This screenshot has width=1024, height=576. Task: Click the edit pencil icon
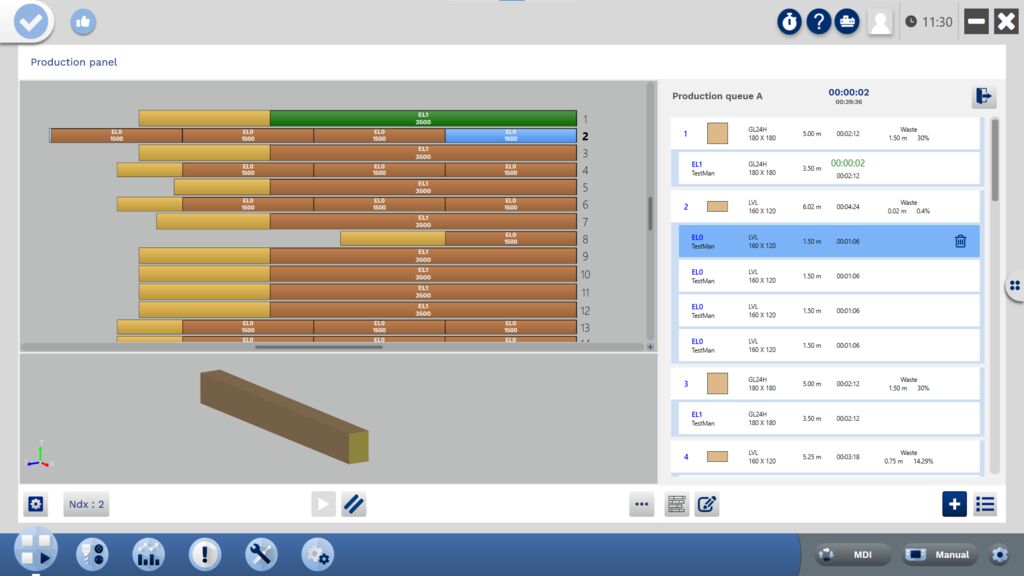coord(707,505)
